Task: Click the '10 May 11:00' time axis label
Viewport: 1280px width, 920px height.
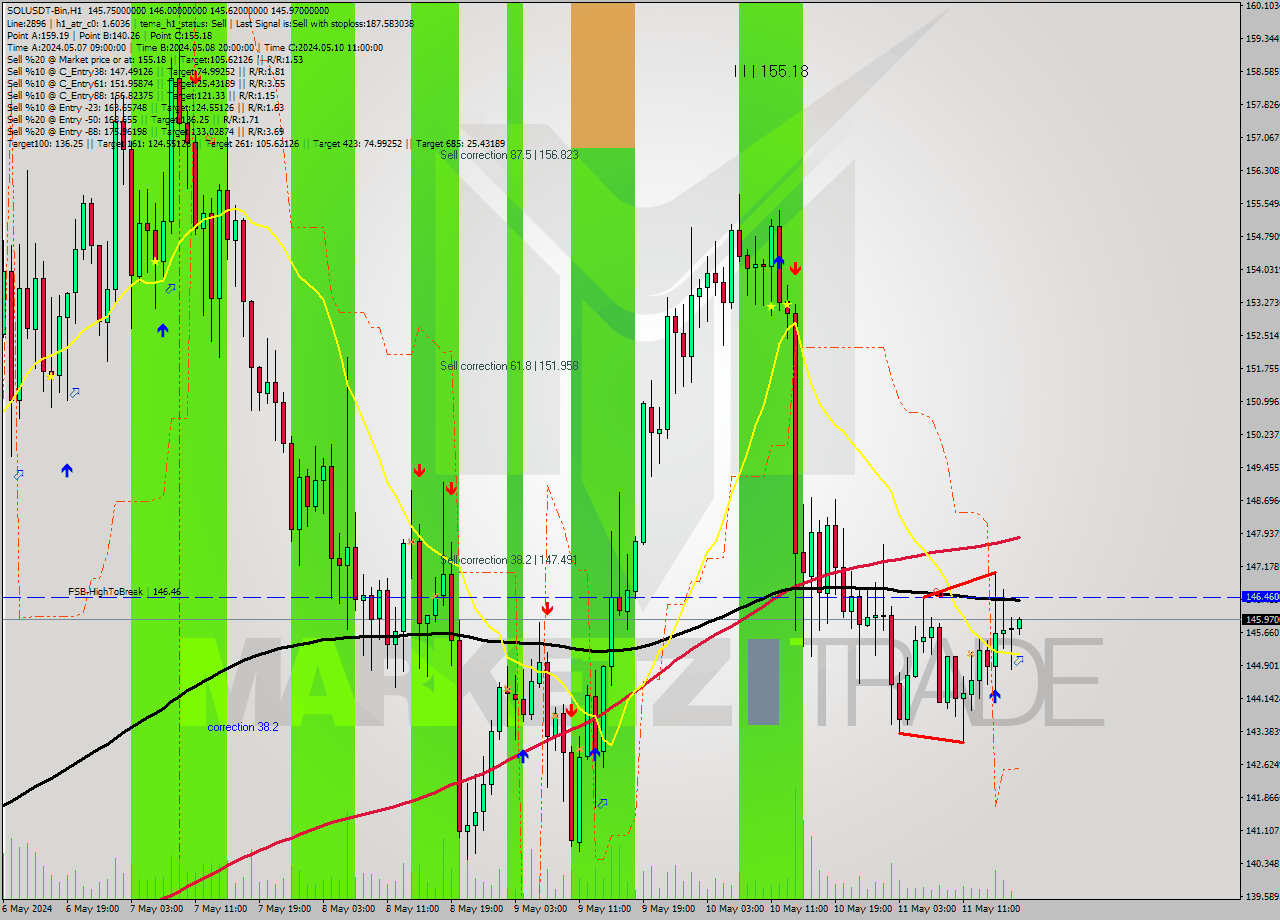Action: click(797, 909)
